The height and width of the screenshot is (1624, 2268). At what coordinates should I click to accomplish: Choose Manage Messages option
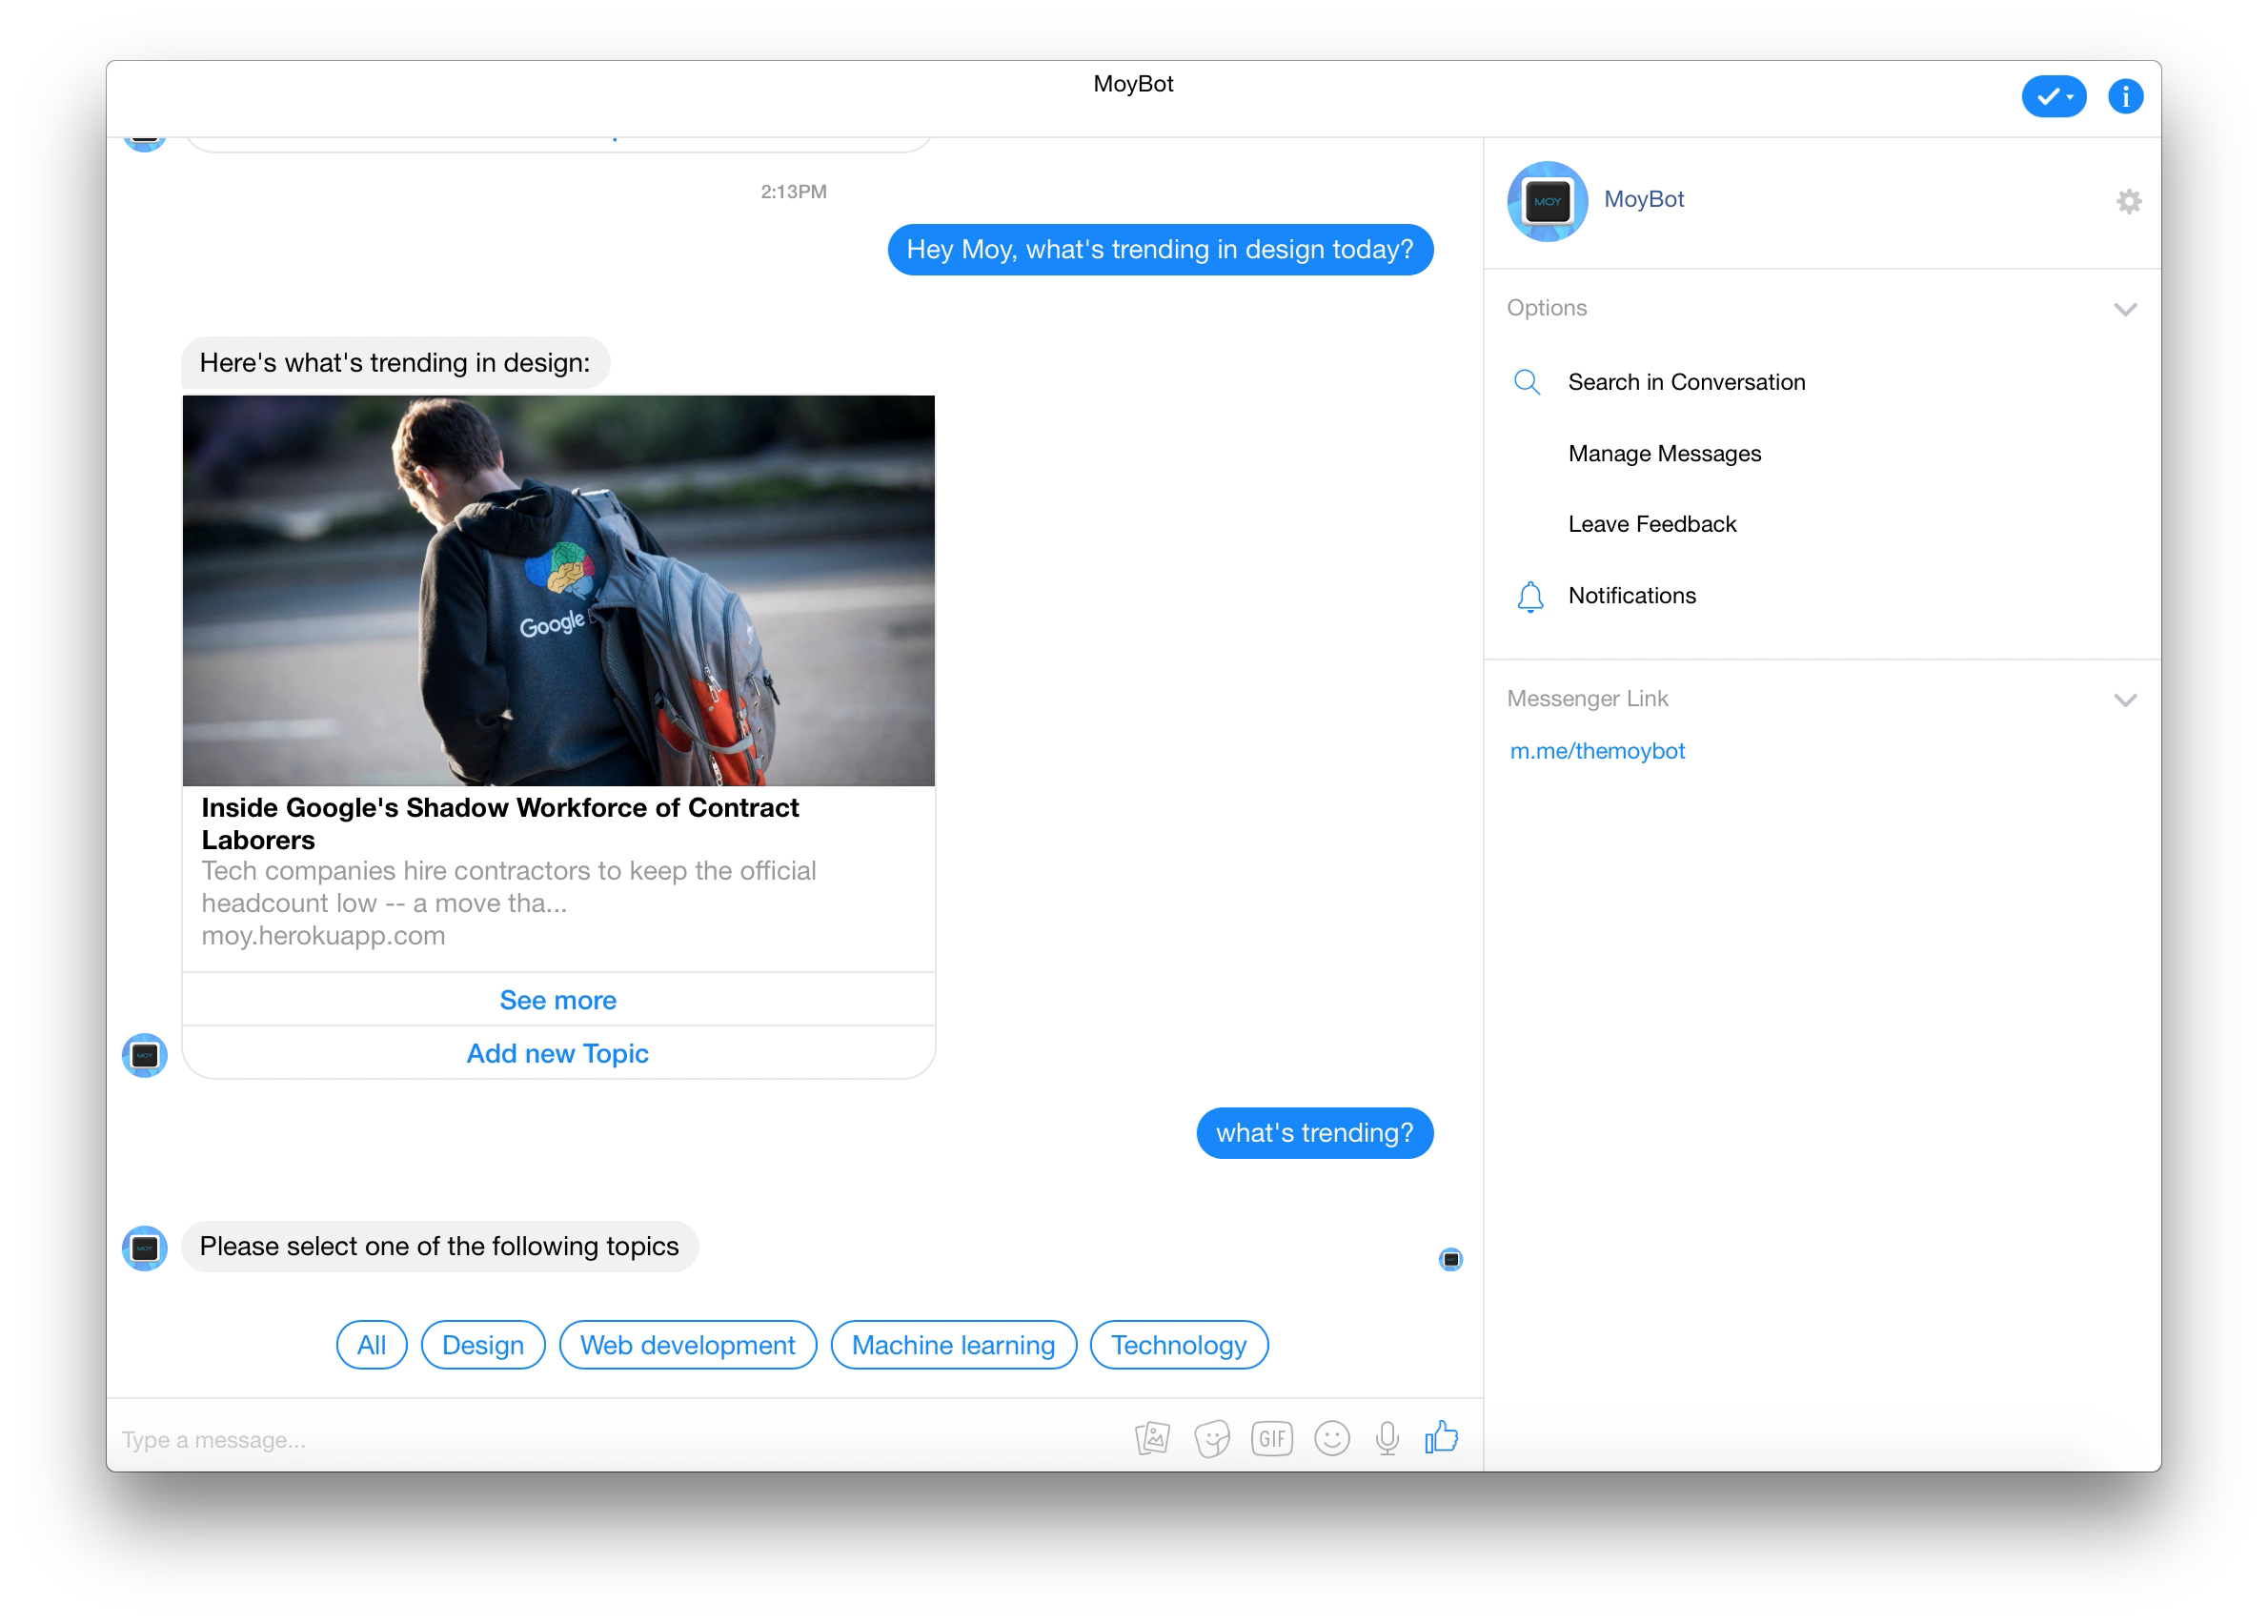(x=1664, y=454)
